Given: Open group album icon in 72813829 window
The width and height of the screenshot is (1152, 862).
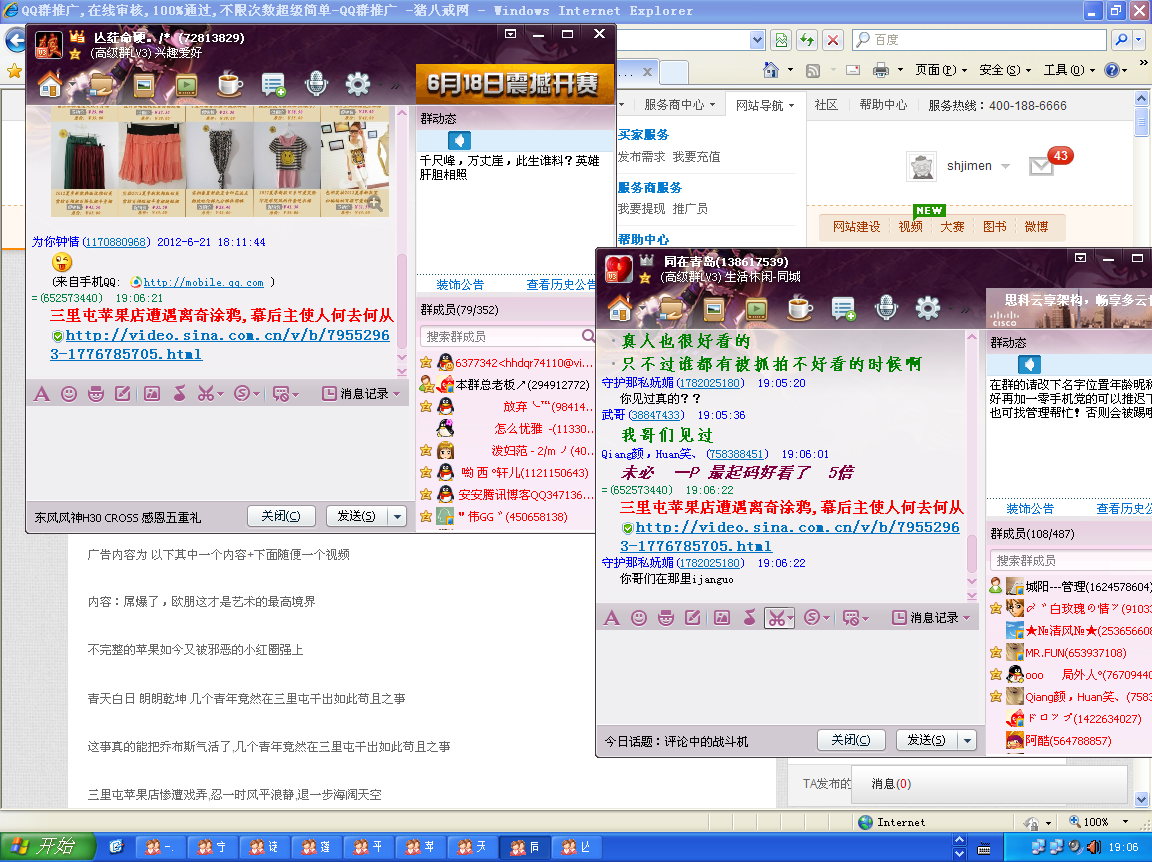Looking at the screenshot, I should point(144,85).
